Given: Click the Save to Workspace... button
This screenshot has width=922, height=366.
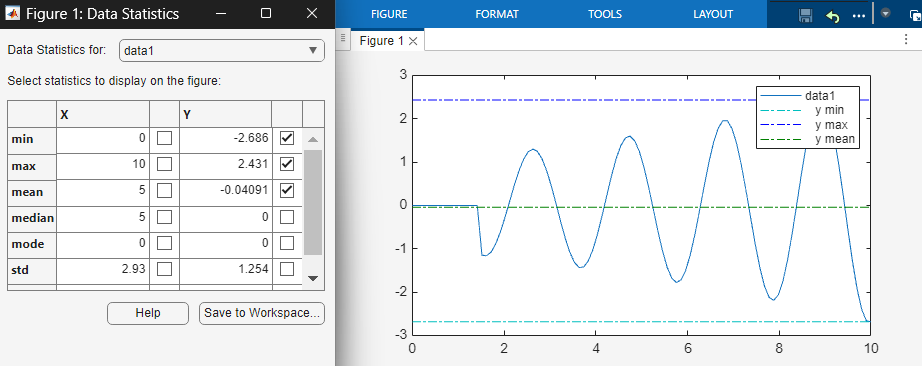Looking at the screenshot, I should 262,313.
